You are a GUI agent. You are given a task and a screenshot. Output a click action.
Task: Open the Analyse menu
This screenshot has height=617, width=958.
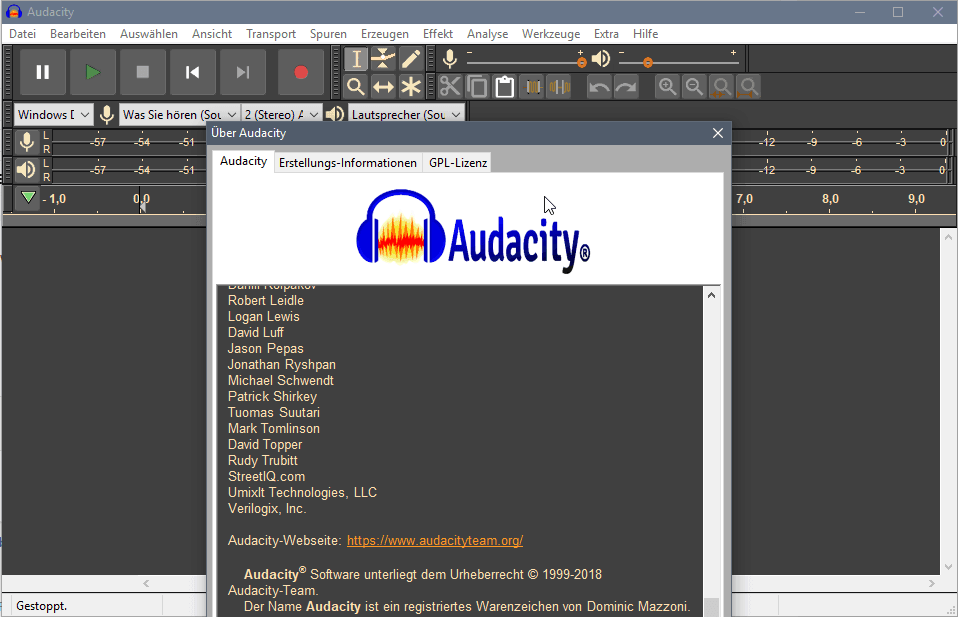point(488,34)
